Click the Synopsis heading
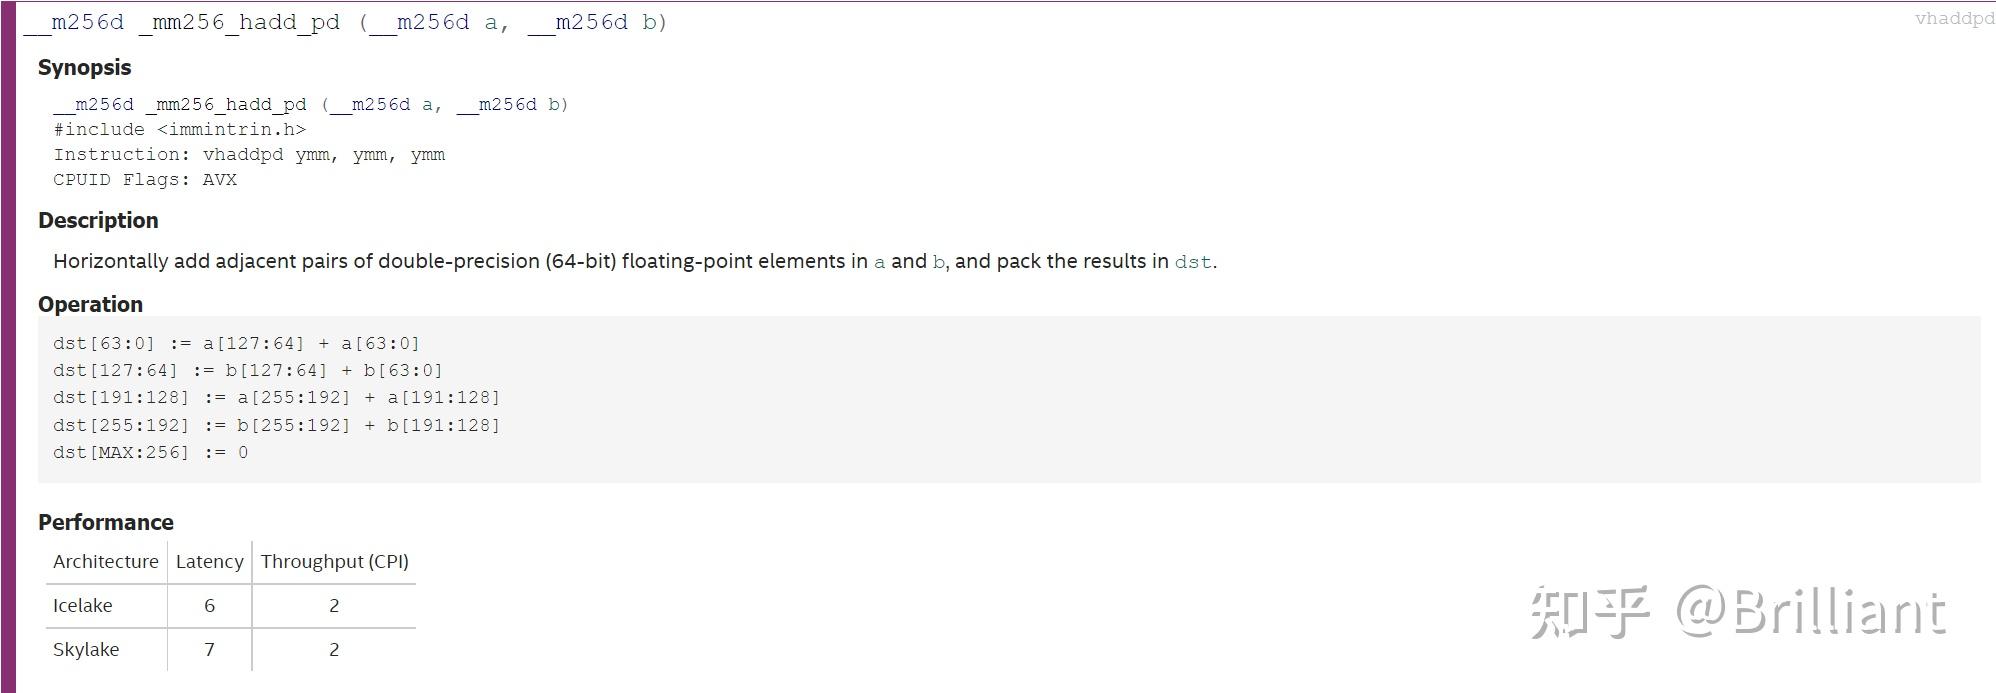1996x693 pixels. point(85,68)
